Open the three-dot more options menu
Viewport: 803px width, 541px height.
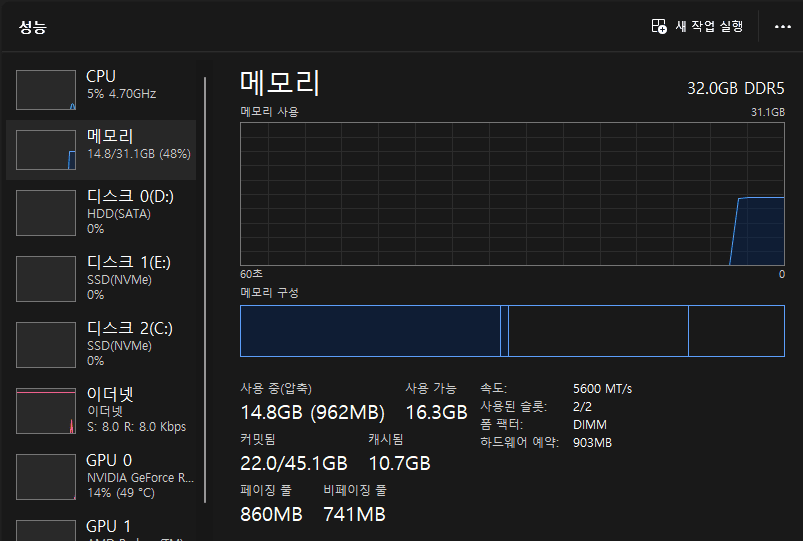783,27
